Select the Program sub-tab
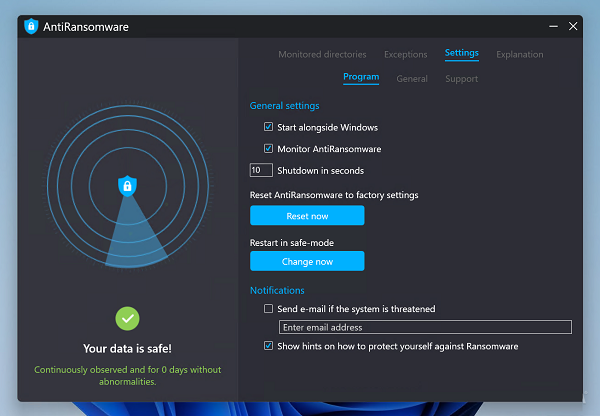The width and height of the screenshot is (600, 416). [x=361, y=77]
